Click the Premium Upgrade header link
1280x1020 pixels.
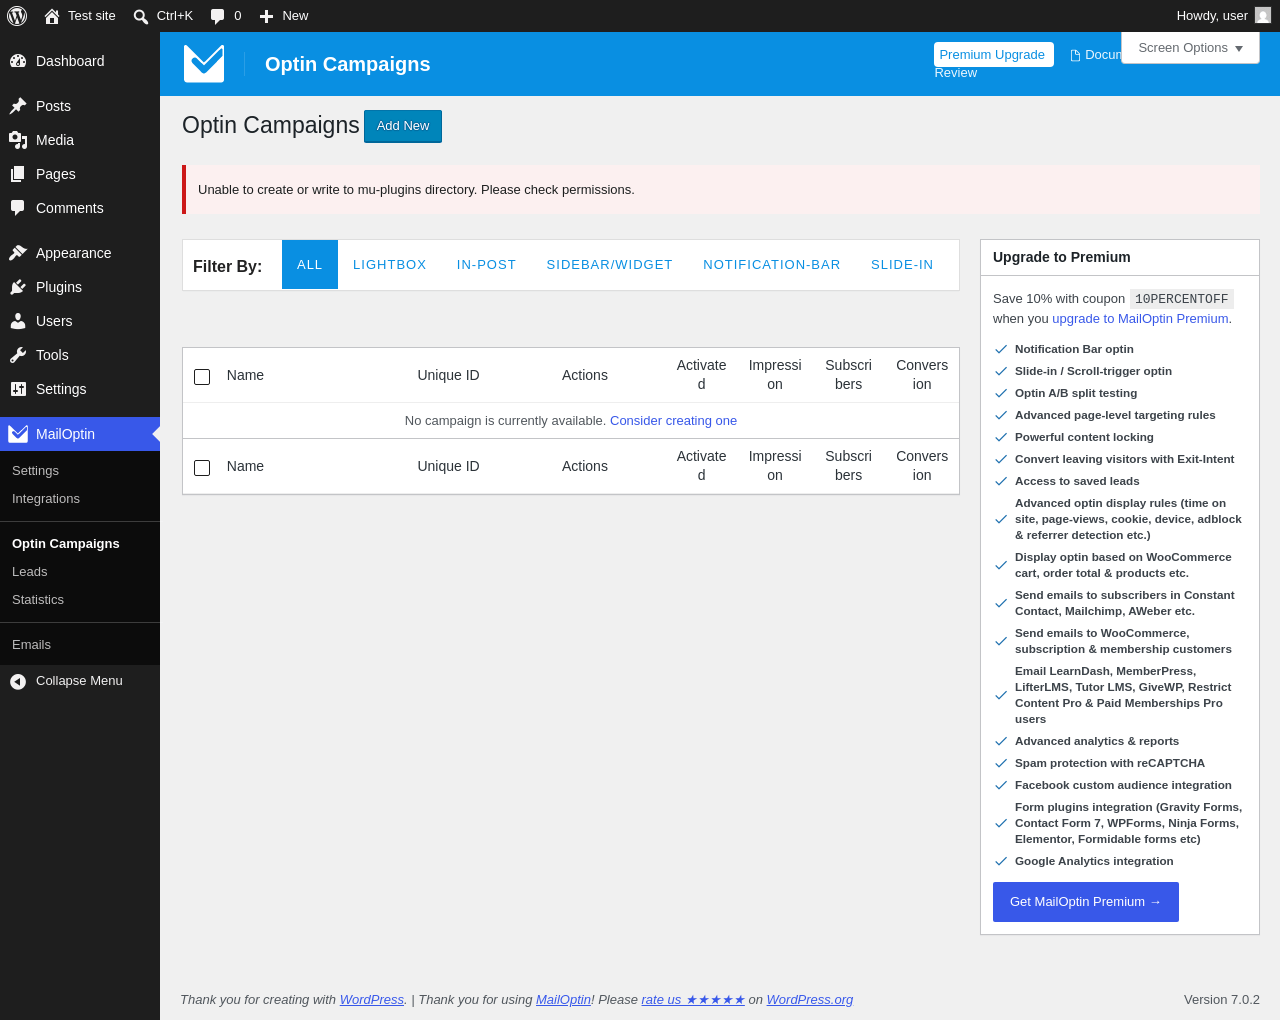(x=993, y=55)
